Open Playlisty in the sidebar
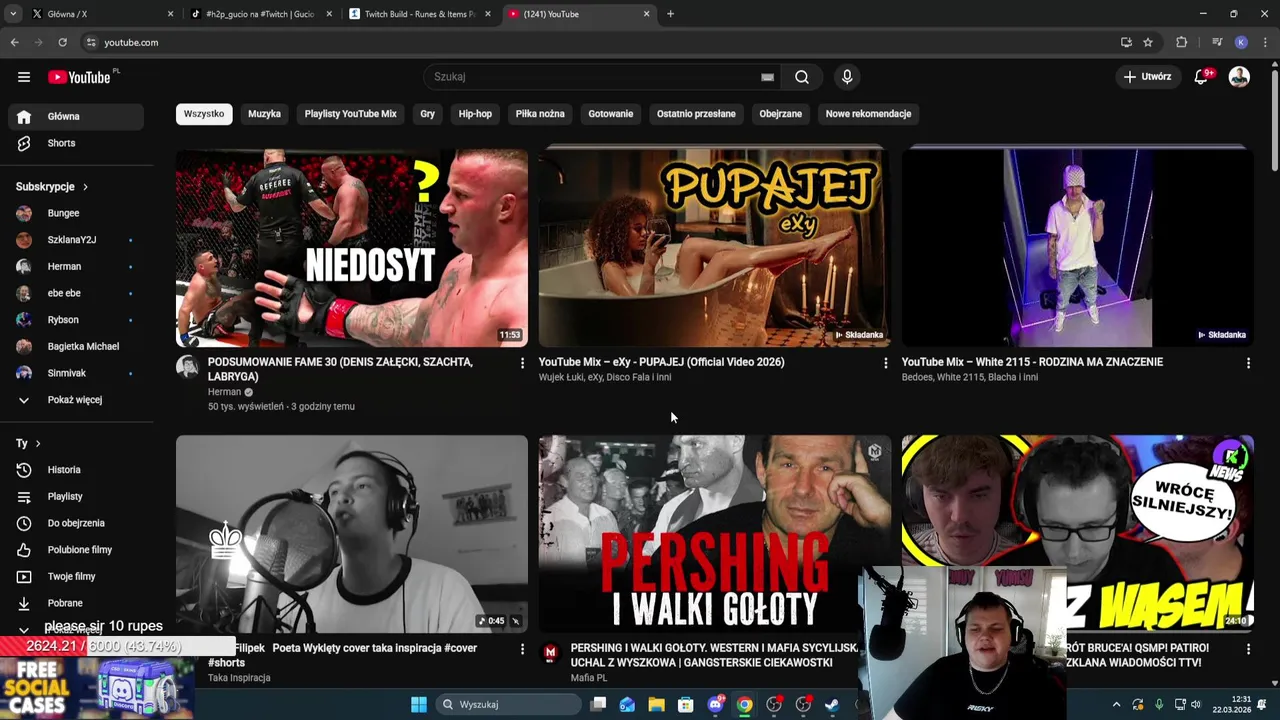The image size is (1280, 720). (x=76, y=496)
